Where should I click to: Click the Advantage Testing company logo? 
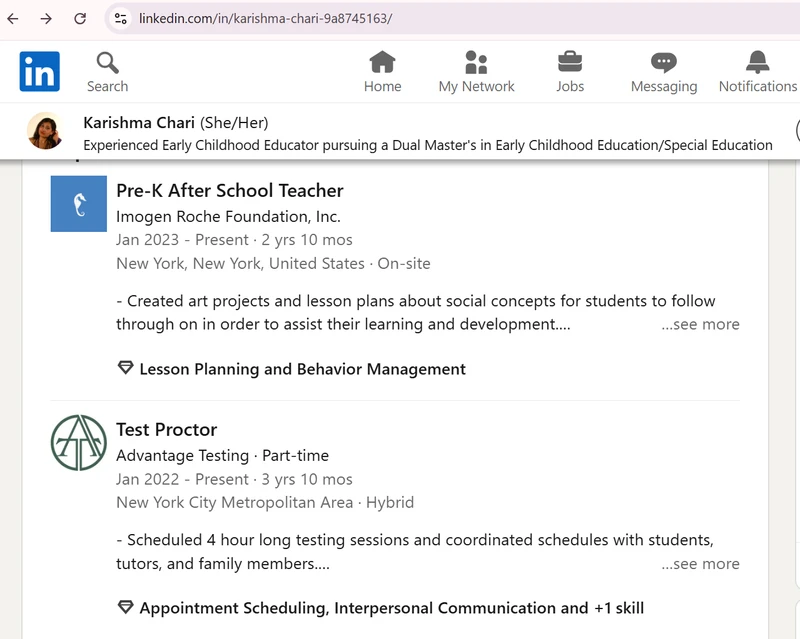[79, 443]
